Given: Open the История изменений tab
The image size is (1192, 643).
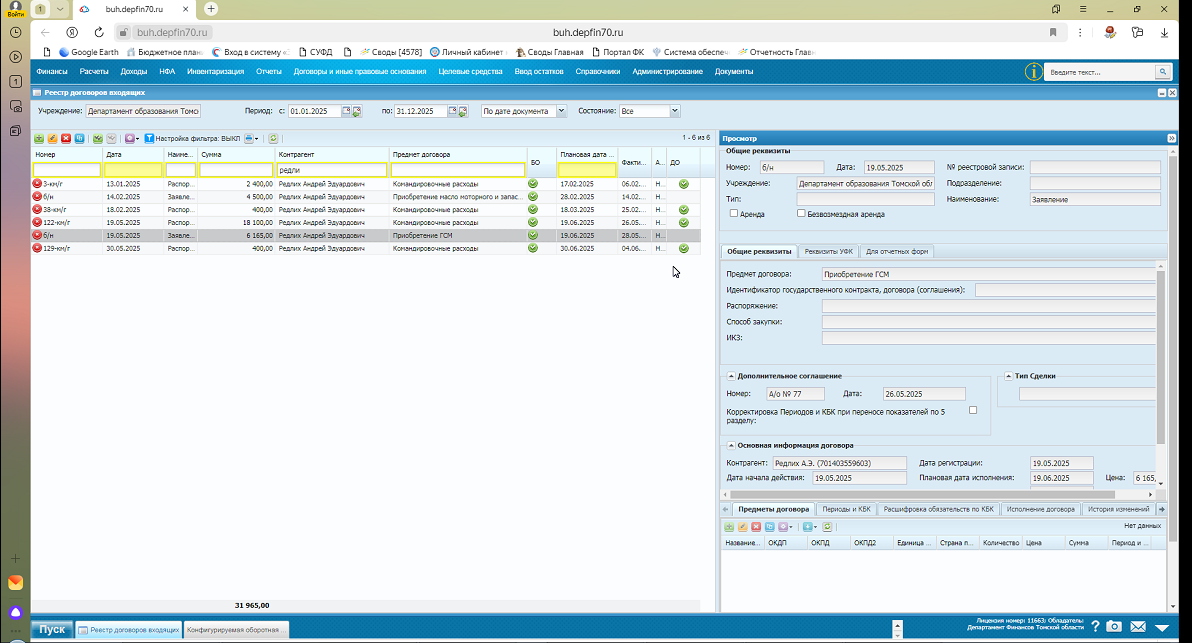Looking at the screenshot, I should pos(1118,509).
